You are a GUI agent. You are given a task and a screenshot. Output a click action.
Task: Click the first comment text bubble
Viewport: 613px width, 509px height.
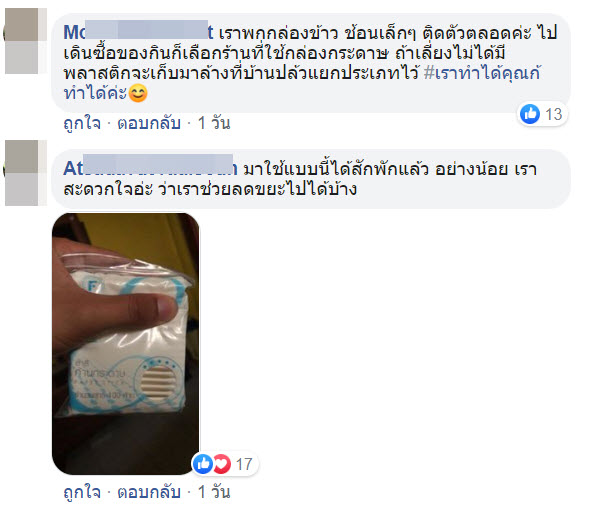click(311, 63)
